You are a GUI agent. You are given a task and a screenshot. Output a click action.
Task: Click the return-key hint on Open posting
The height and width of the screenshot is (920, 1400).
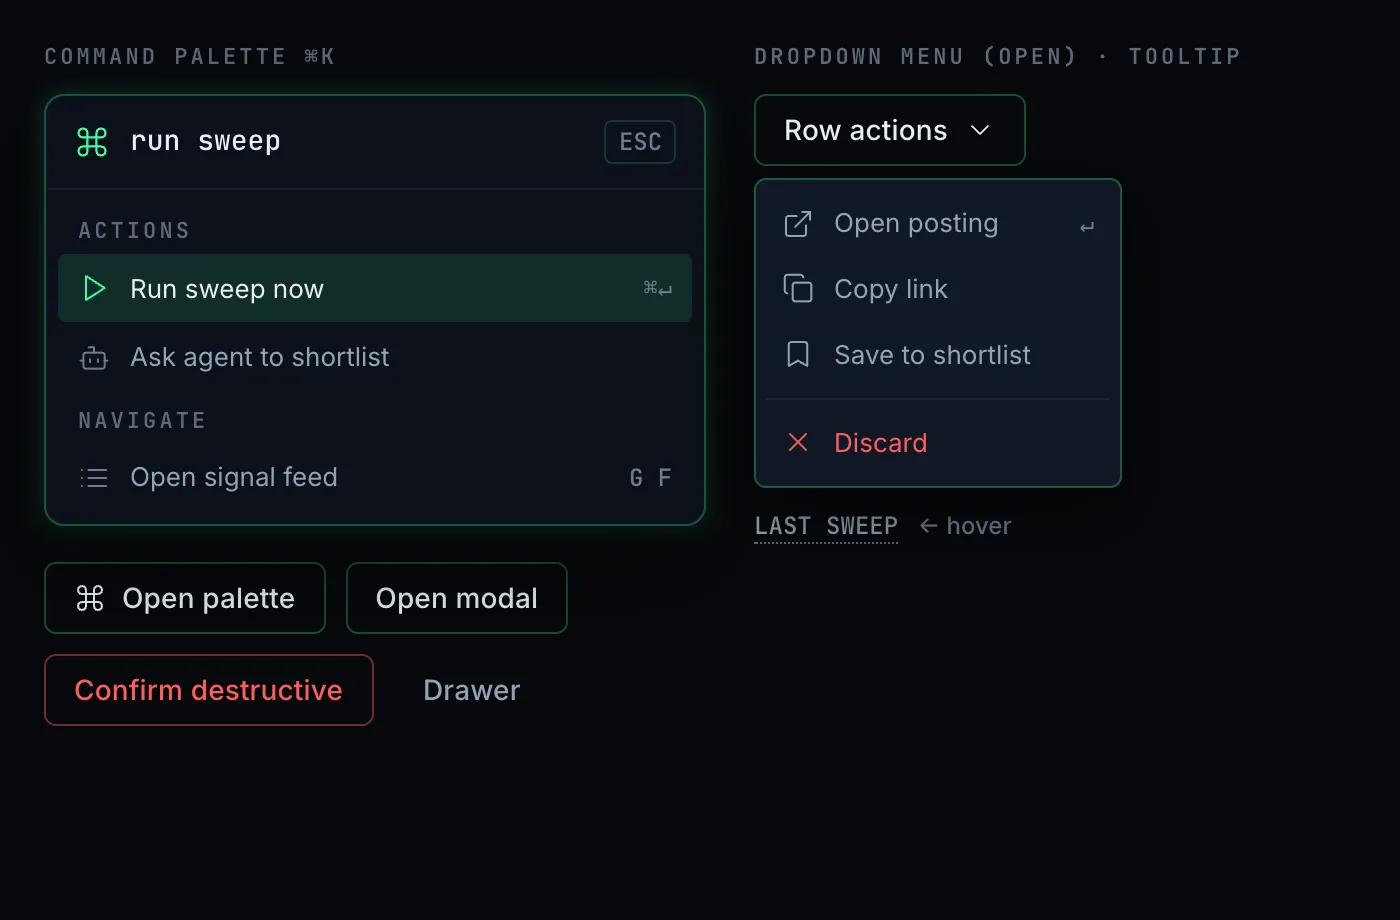(x=1087, y=227)
